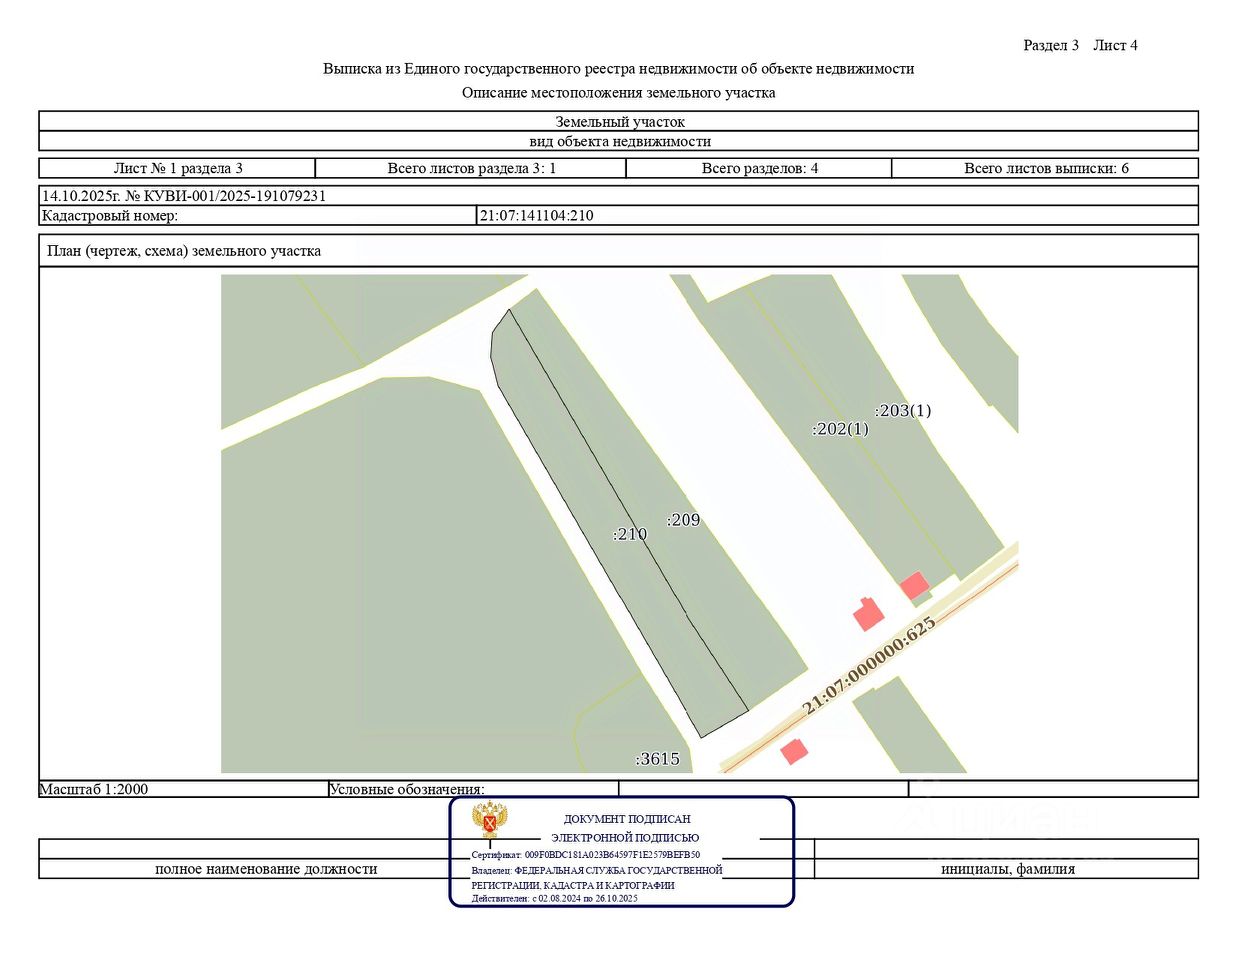Click the red building marker left of the road label
Image resolution: width=1238 pixels, height=957 pixels.
click(868, 613)
